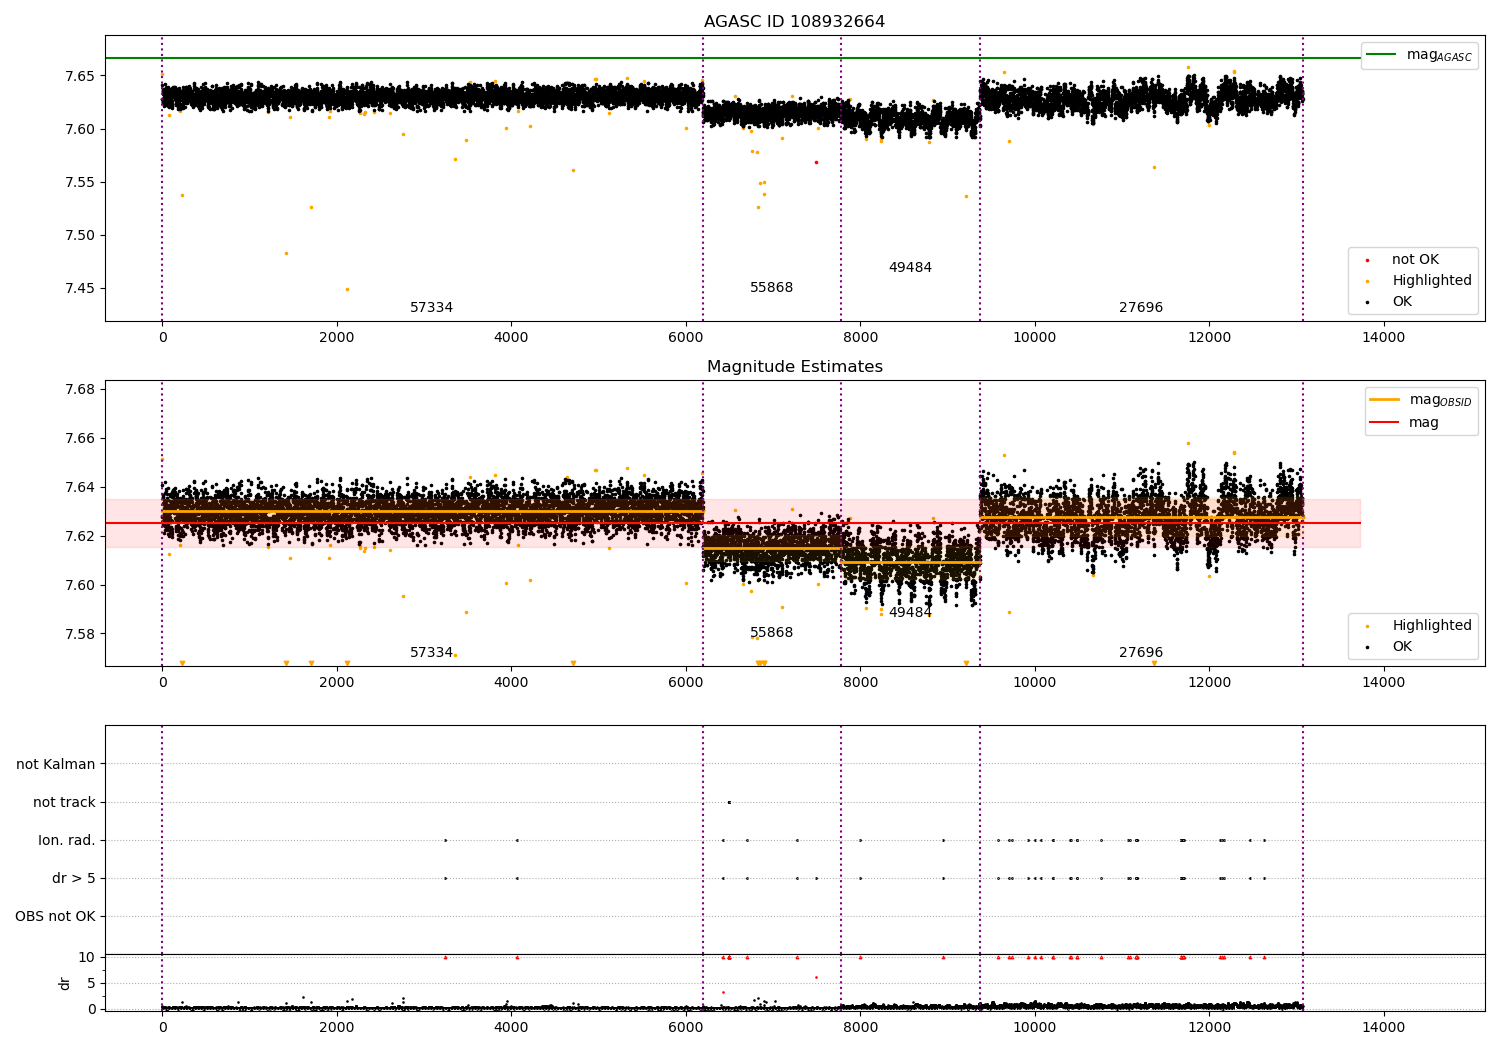Click y-axis tick 7.55 in top plot
1500x1050 pixels.
(x=79, y=183)
